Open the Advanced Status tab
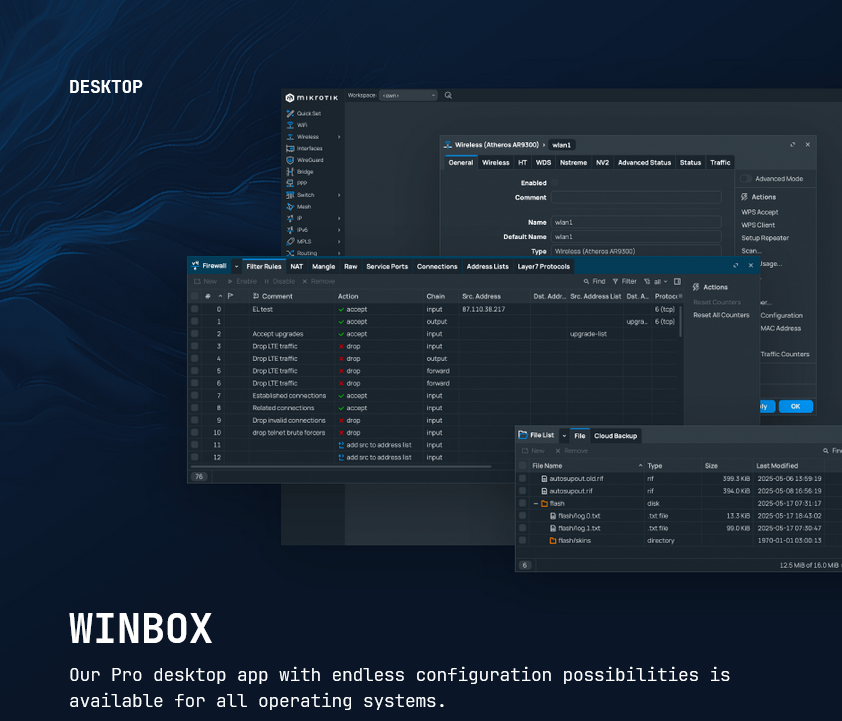 (x=644, y=163)
